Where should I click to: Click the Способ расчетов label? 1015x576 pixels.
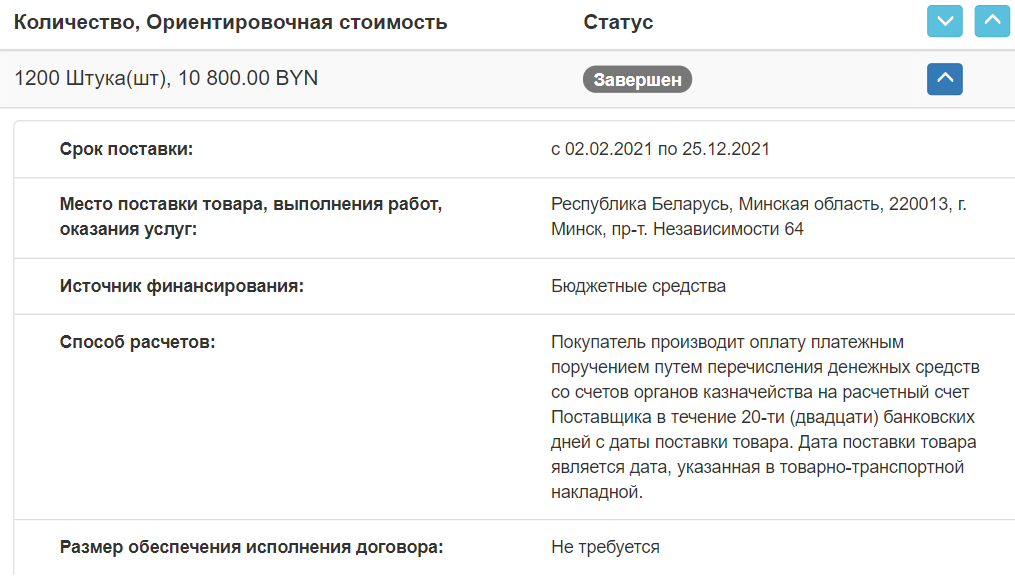137,342
